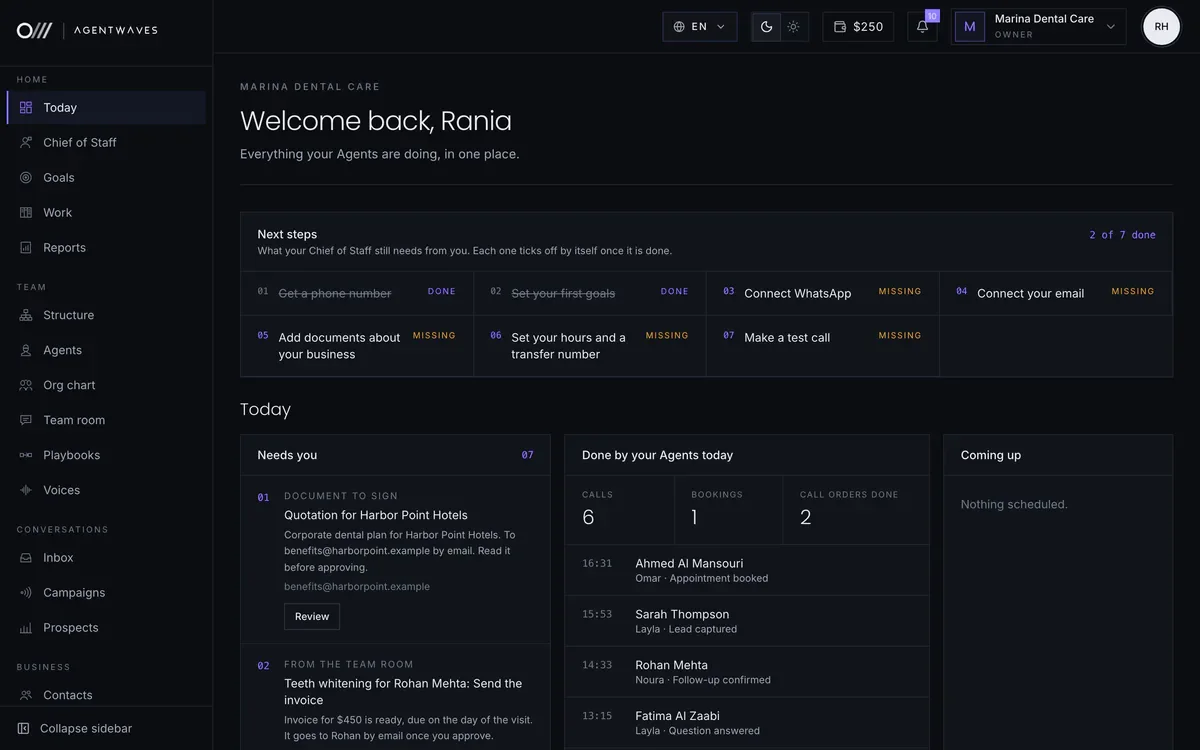This screenshot has width=1200, height=750.
Task: Open Set your hours and transfer number step
Action: point(590,346)
